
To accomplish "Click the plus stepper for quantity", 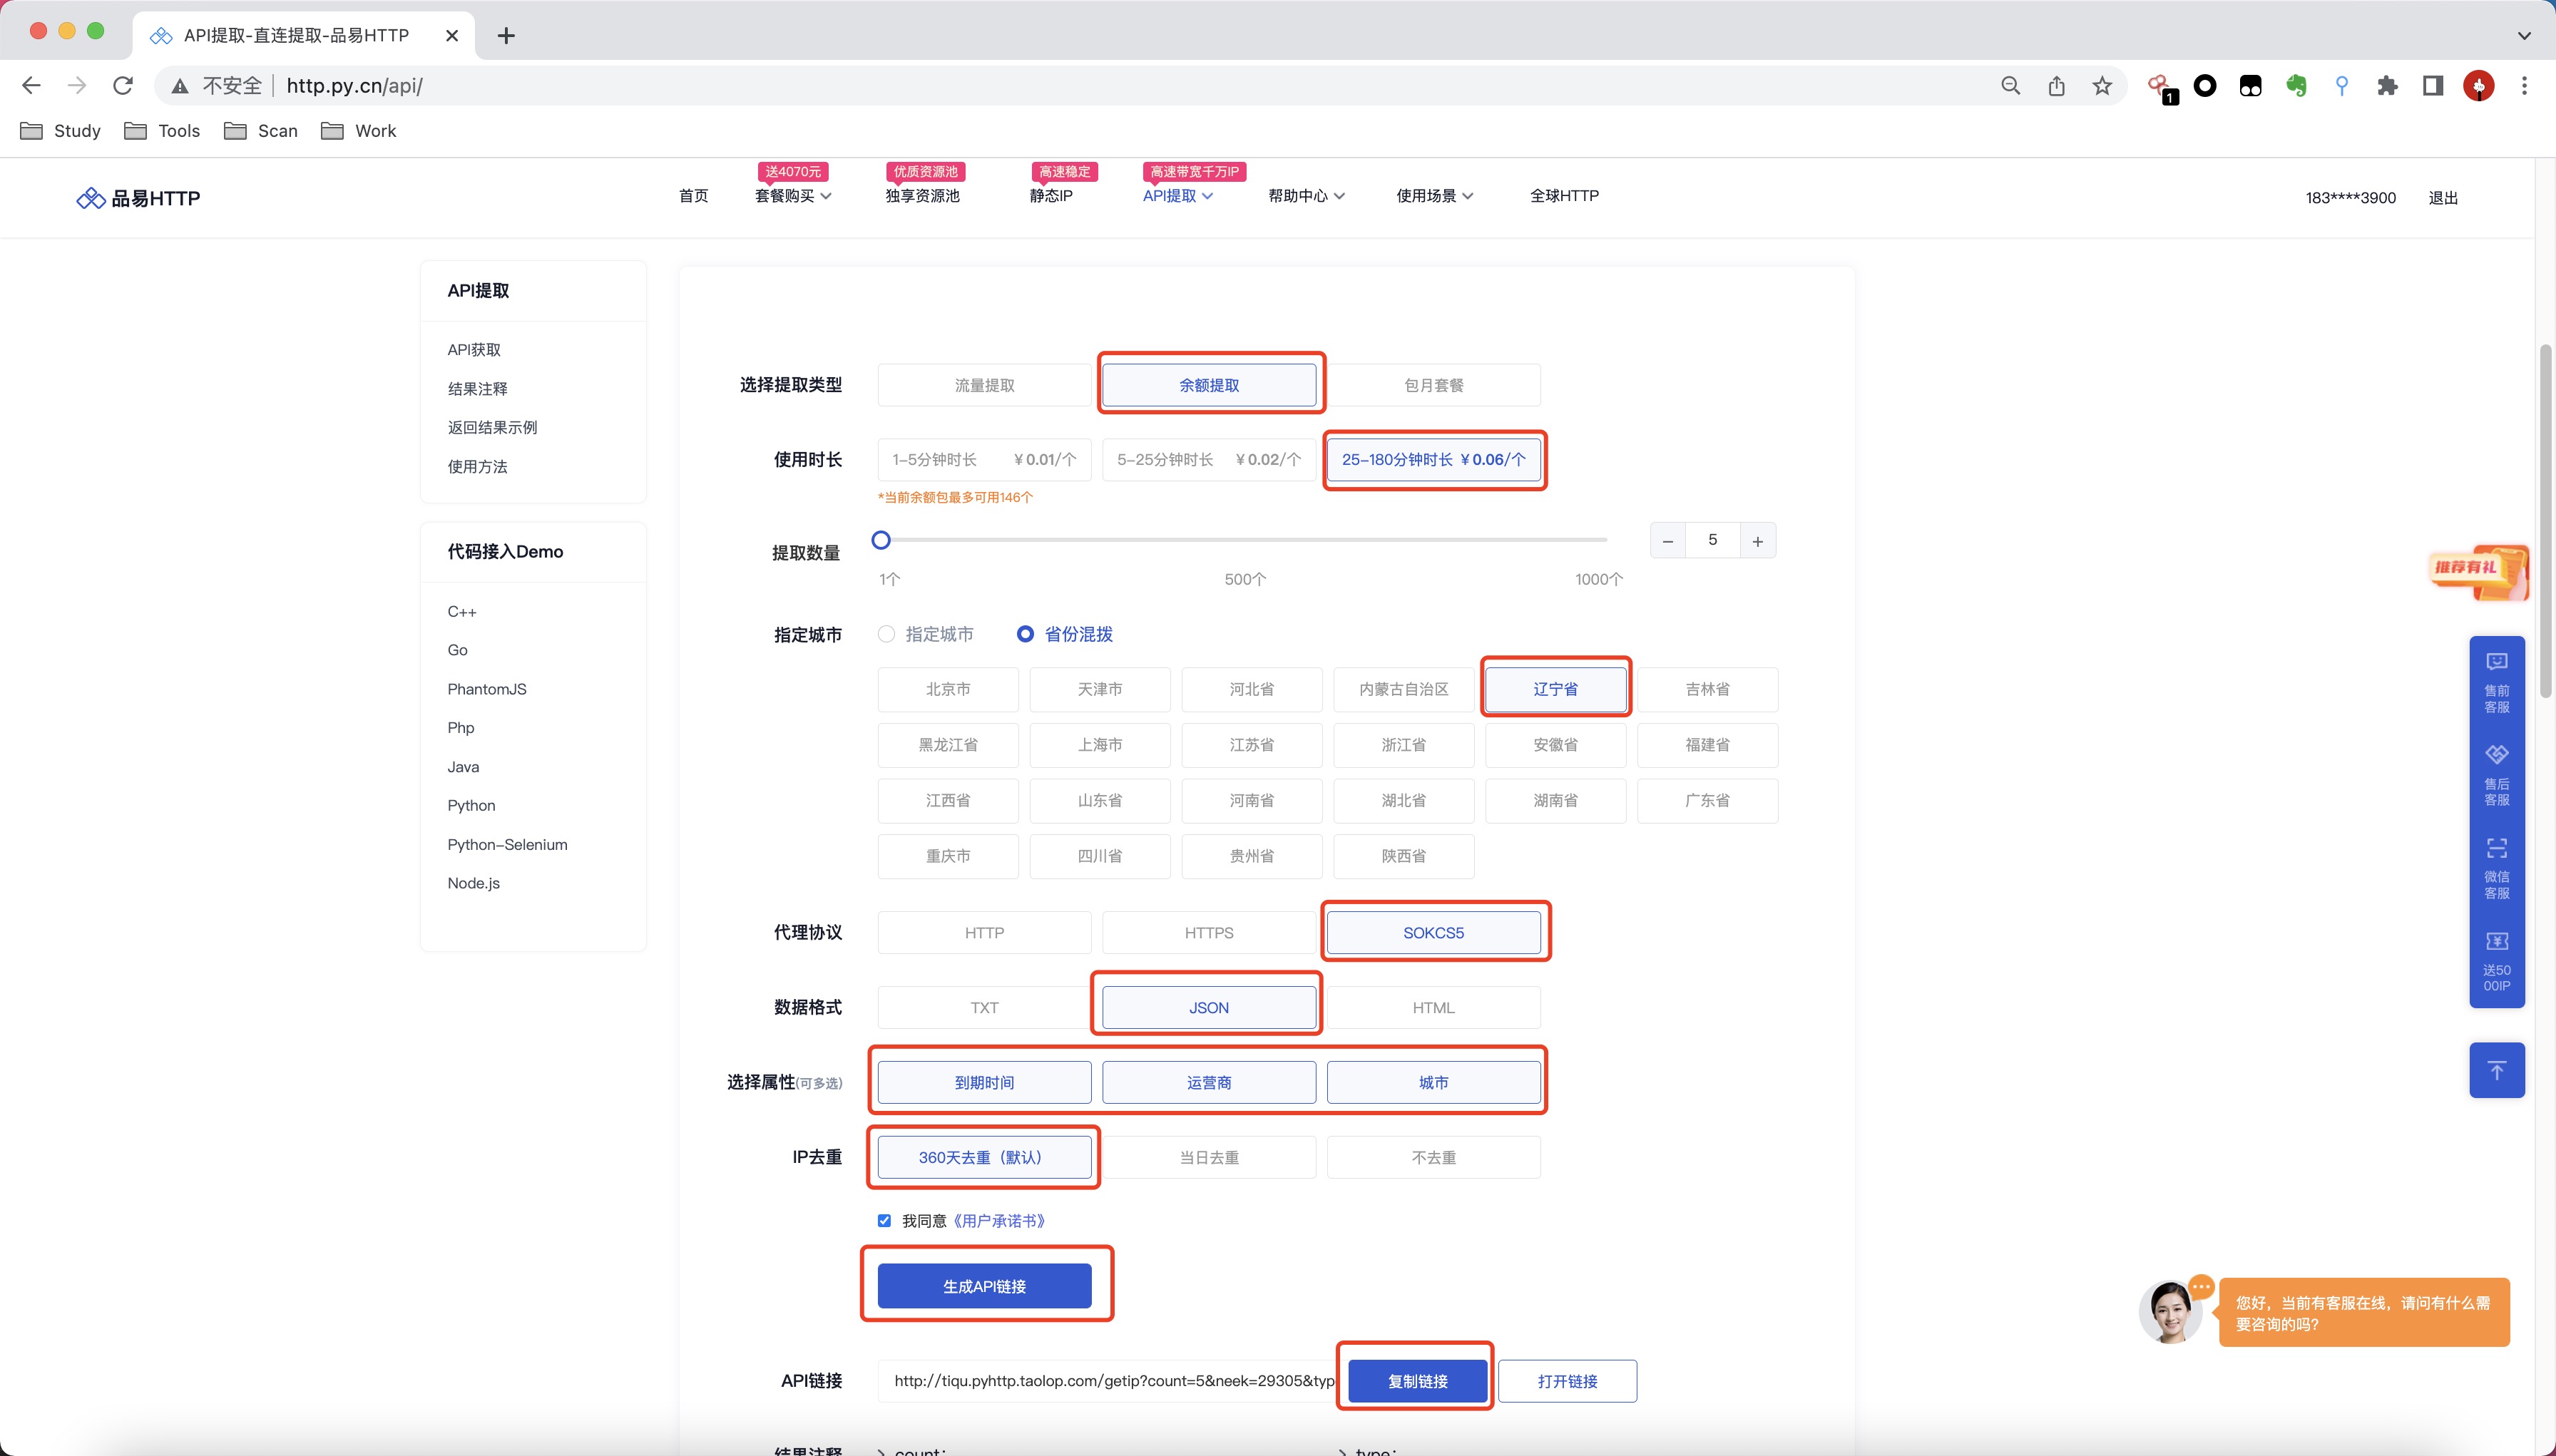I will [x=1757, y=541].
